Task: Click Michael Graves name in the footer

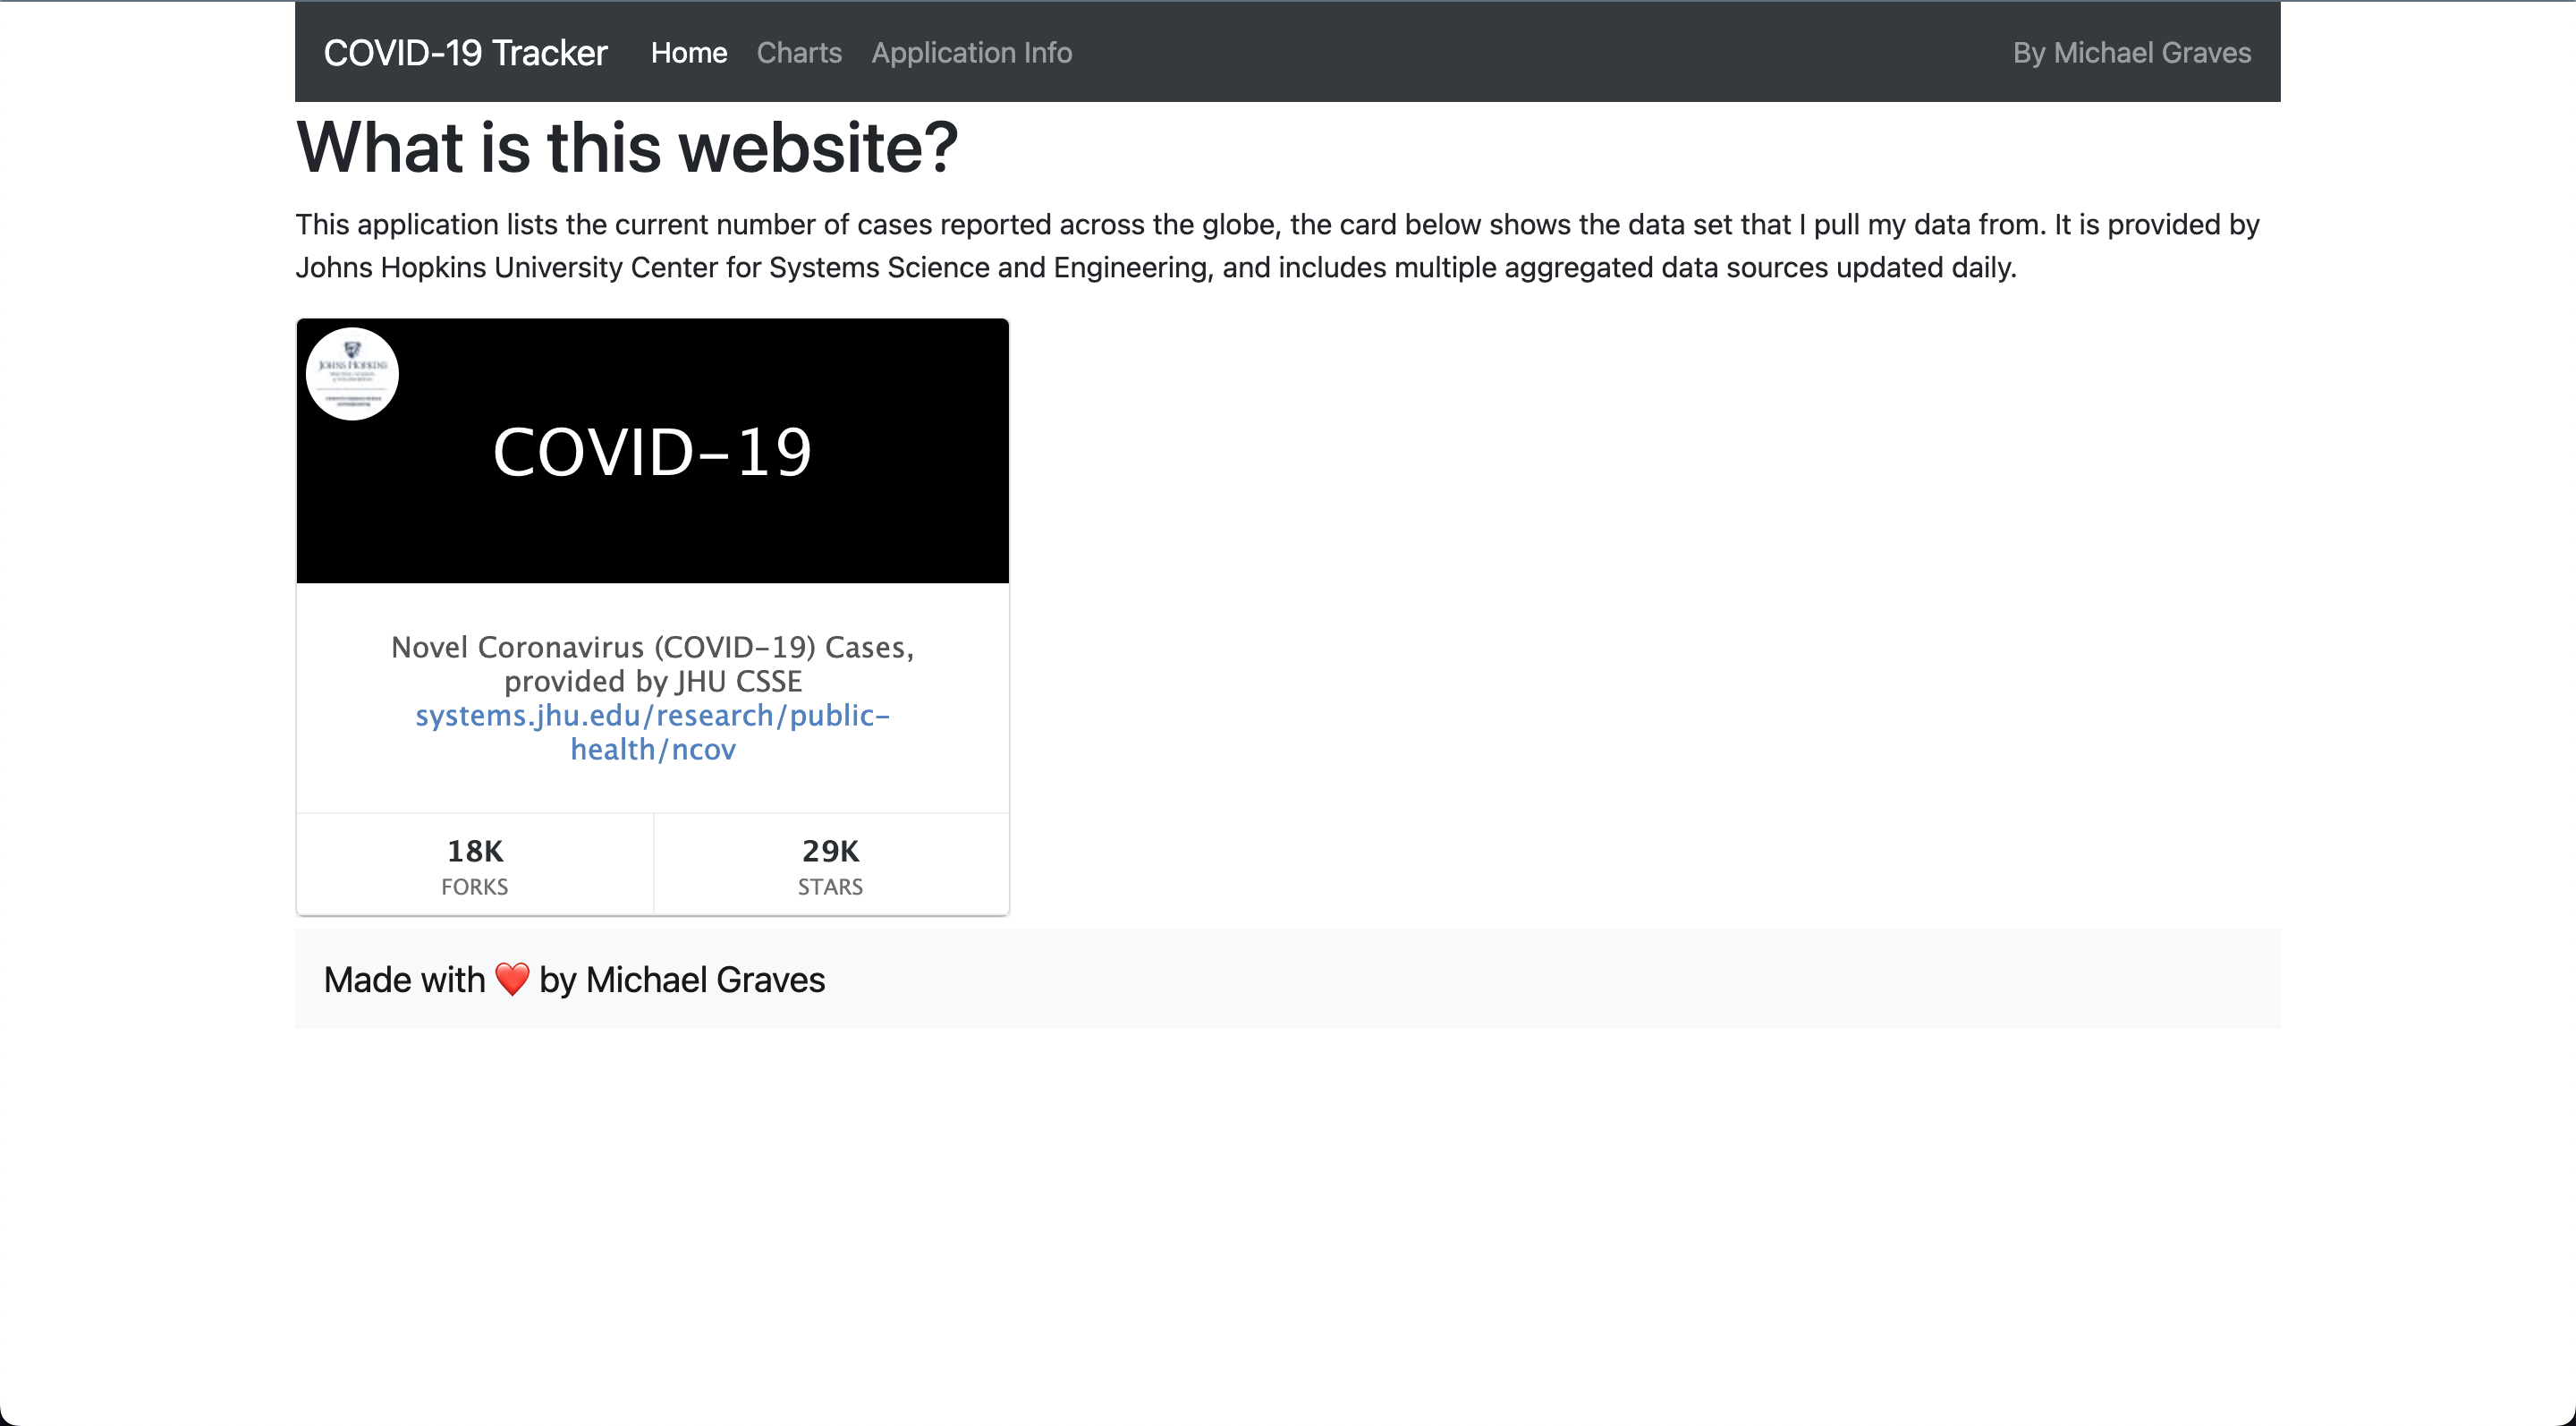Action: tap(705, 980)
